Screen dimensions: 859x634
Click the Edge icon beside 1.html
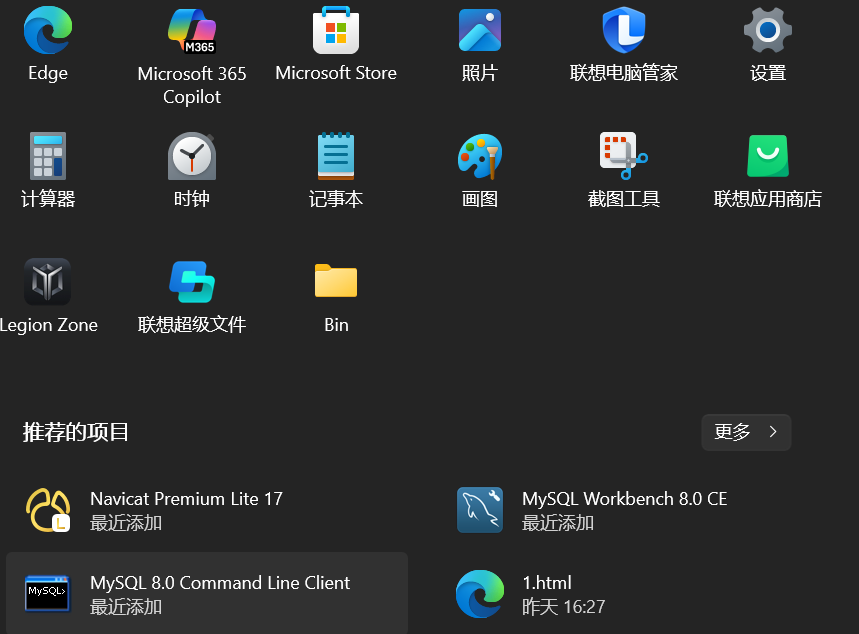point(480,594)
